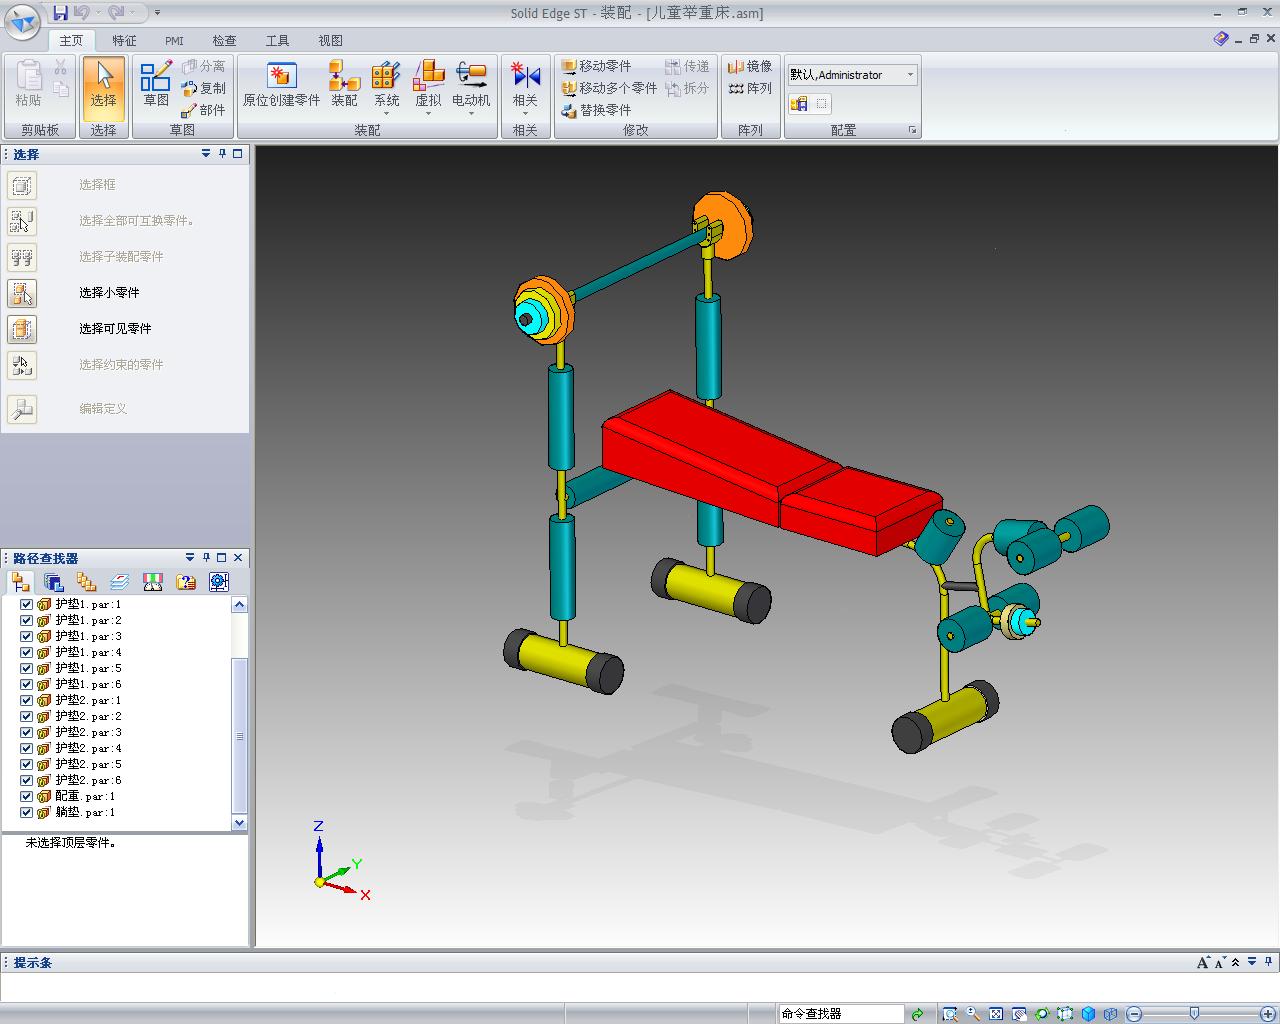Click the Pan hand icon in status bar

coord(1019,1014)
